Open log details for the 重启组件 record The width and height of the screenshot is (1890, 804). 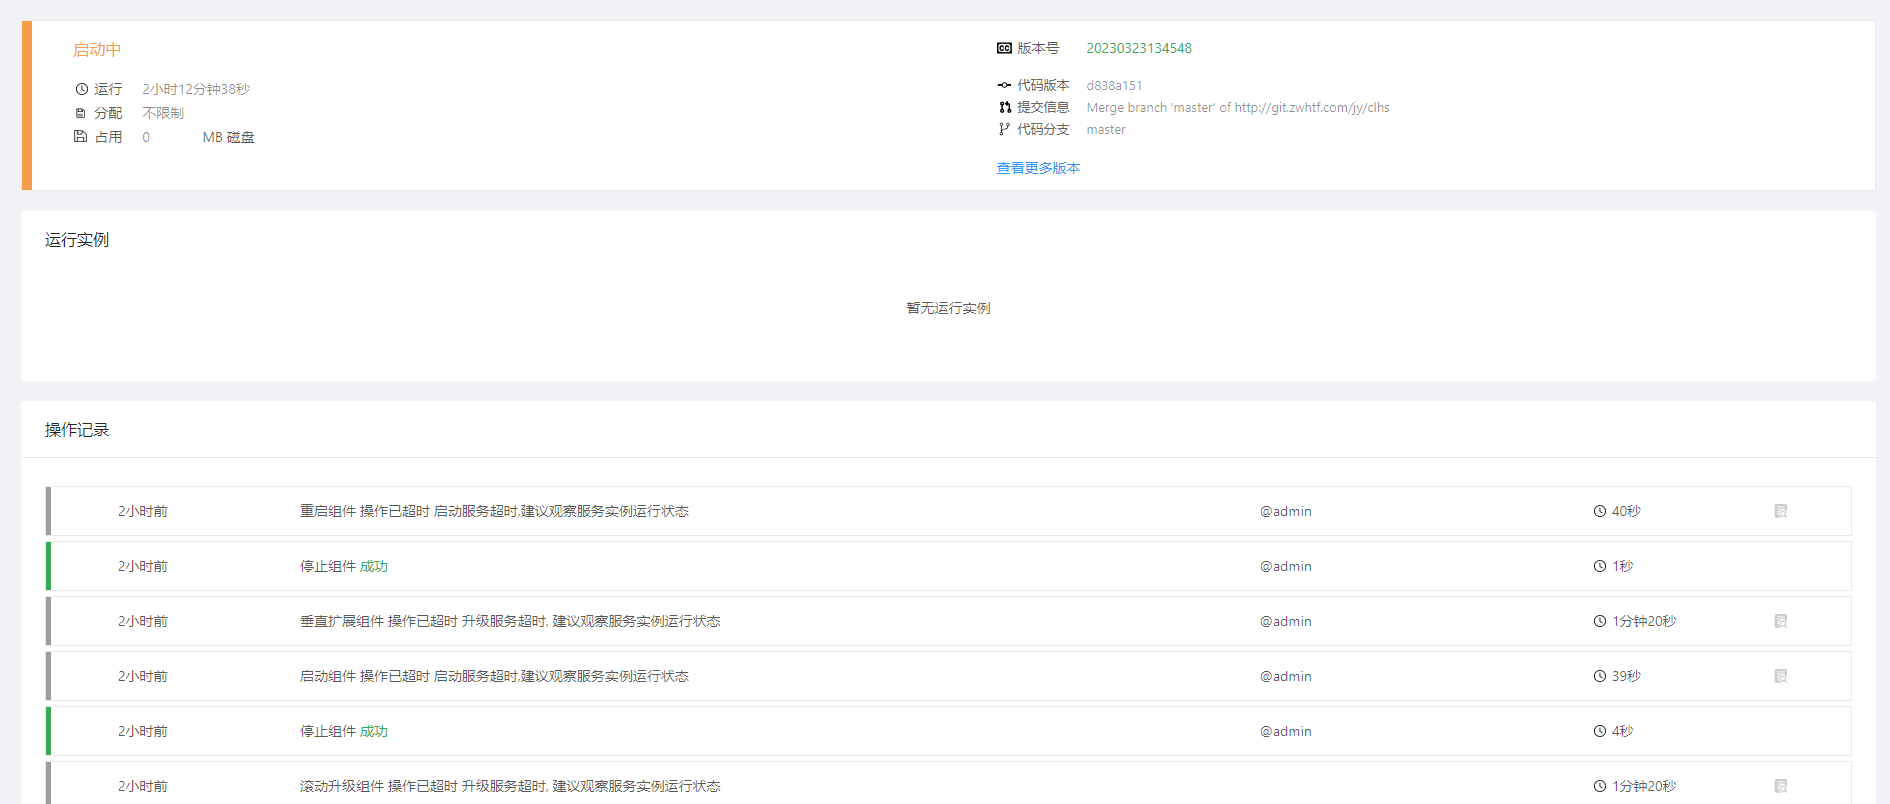1780,511
